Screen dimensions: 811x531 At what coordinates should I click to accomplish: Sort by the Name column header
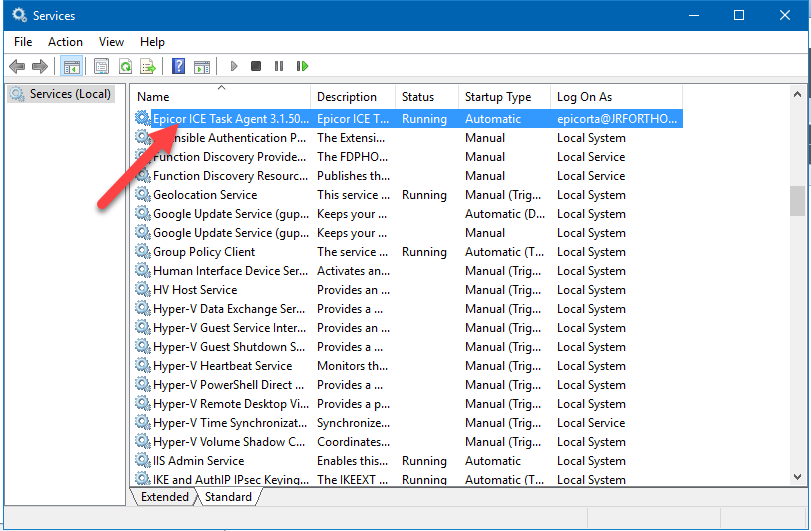(x=220, y=97)
